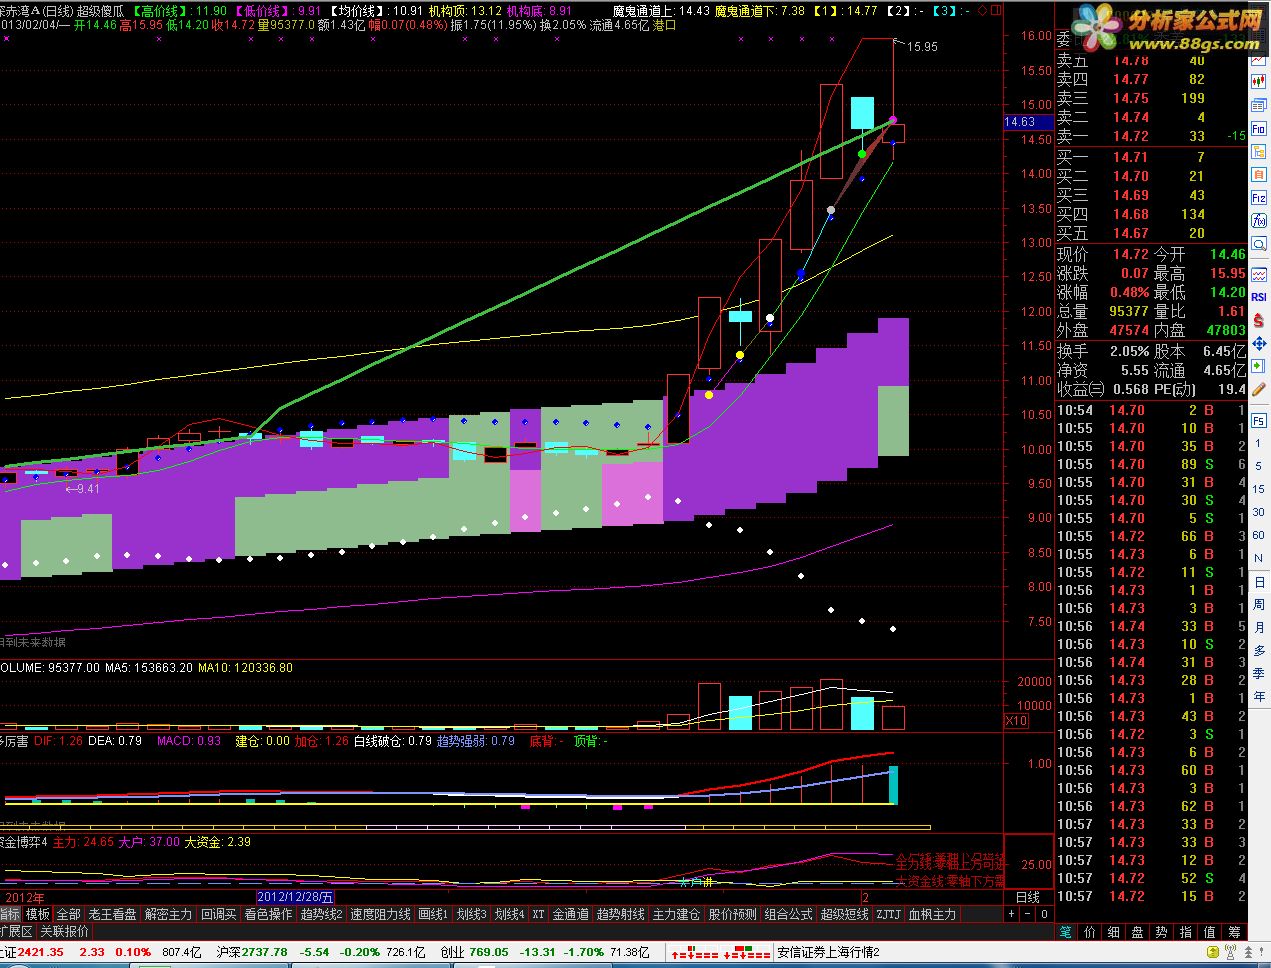Select the 看色操作 indicator tab
Screen dimensions: 1271x968
268,914
